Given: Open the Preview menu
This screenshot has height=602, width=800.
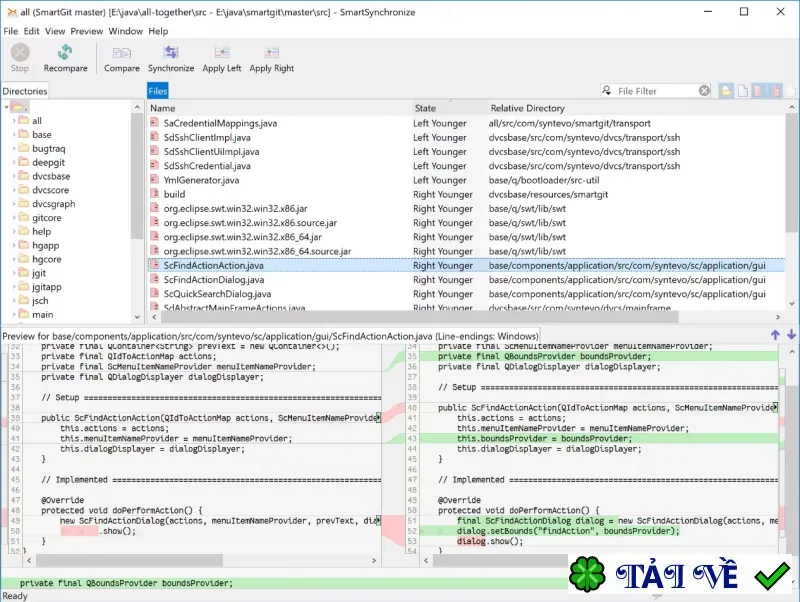Looking at the screenshot, I should pyautogui.click(x=86, y=31).
